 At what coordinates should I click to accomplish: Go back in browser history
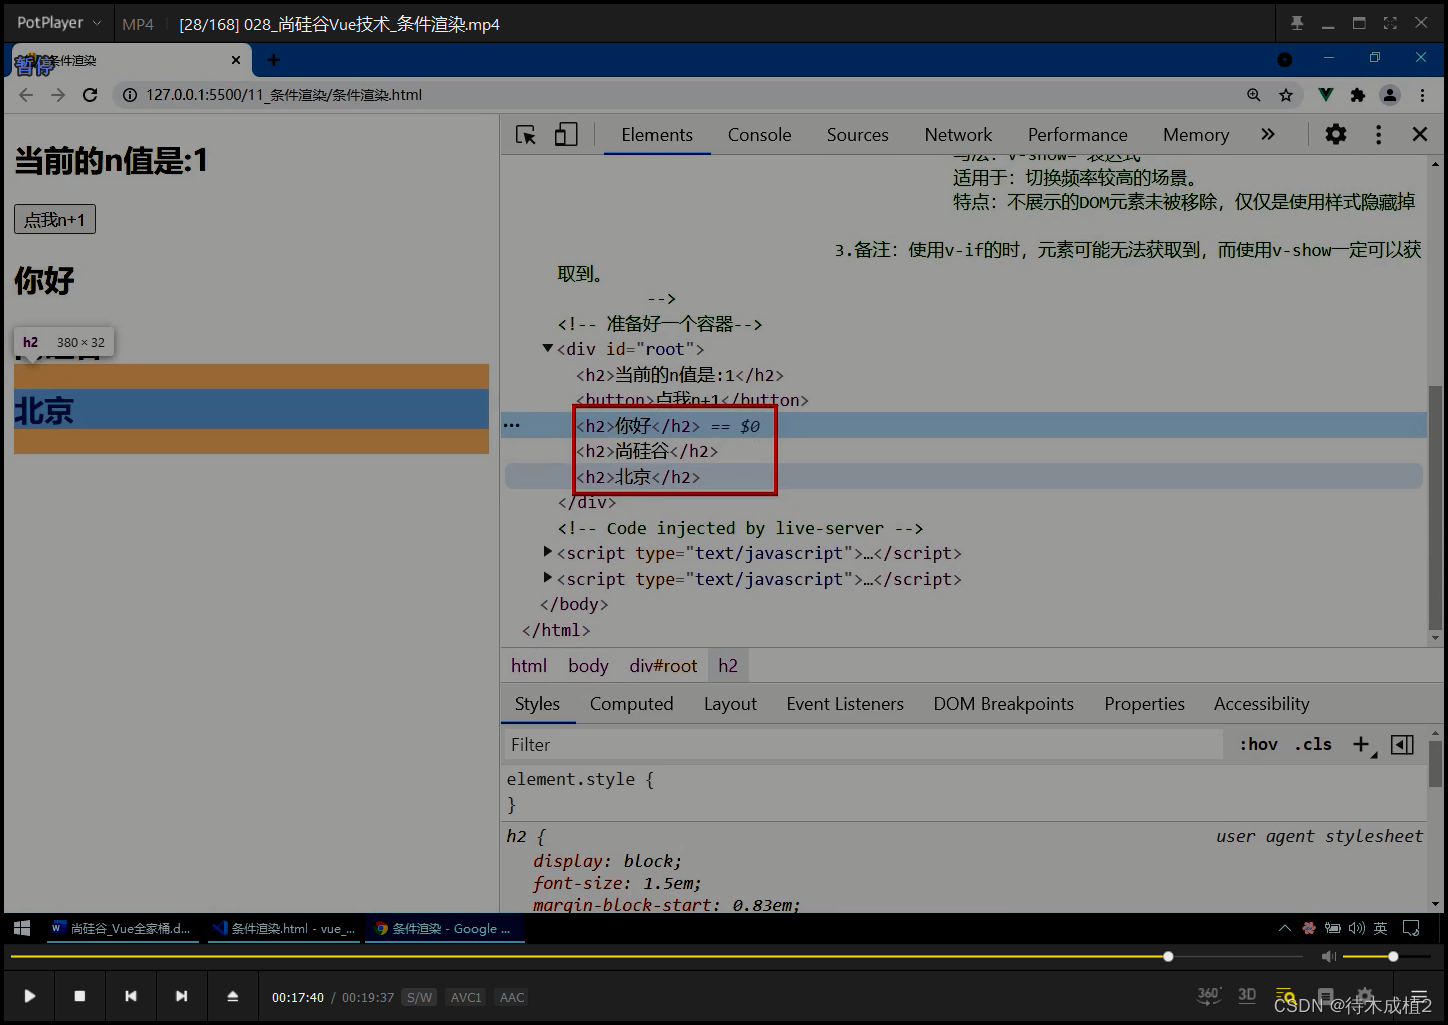(26, 95)
